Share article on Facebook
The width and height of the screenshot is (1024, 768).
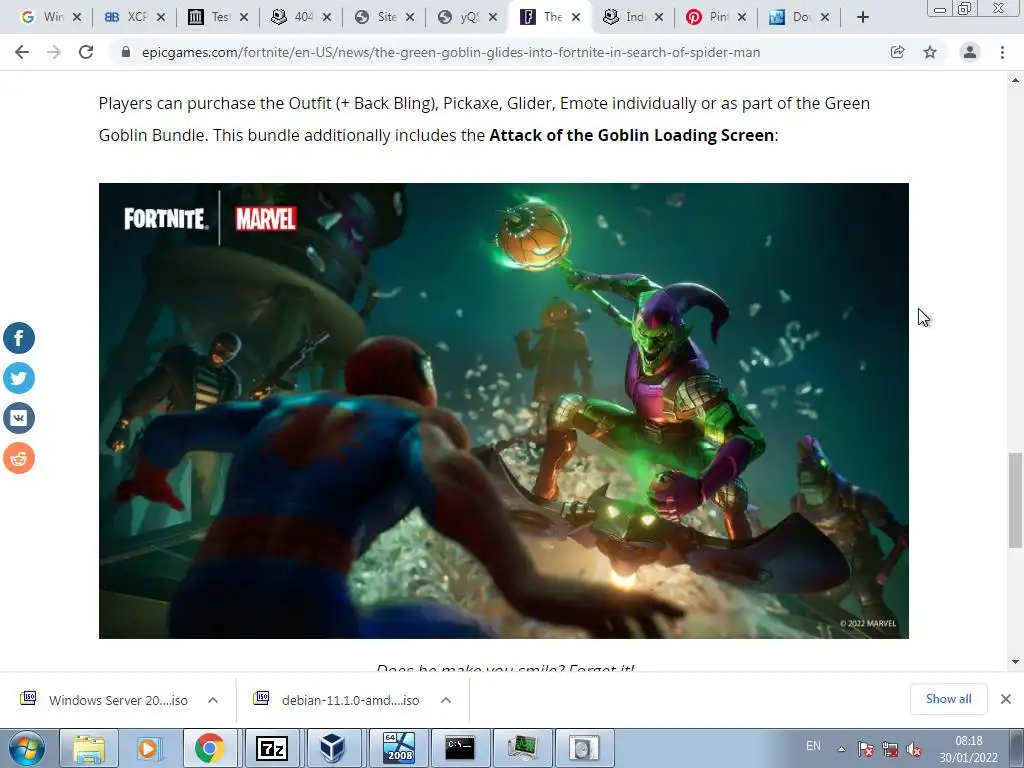coord(19,338)
